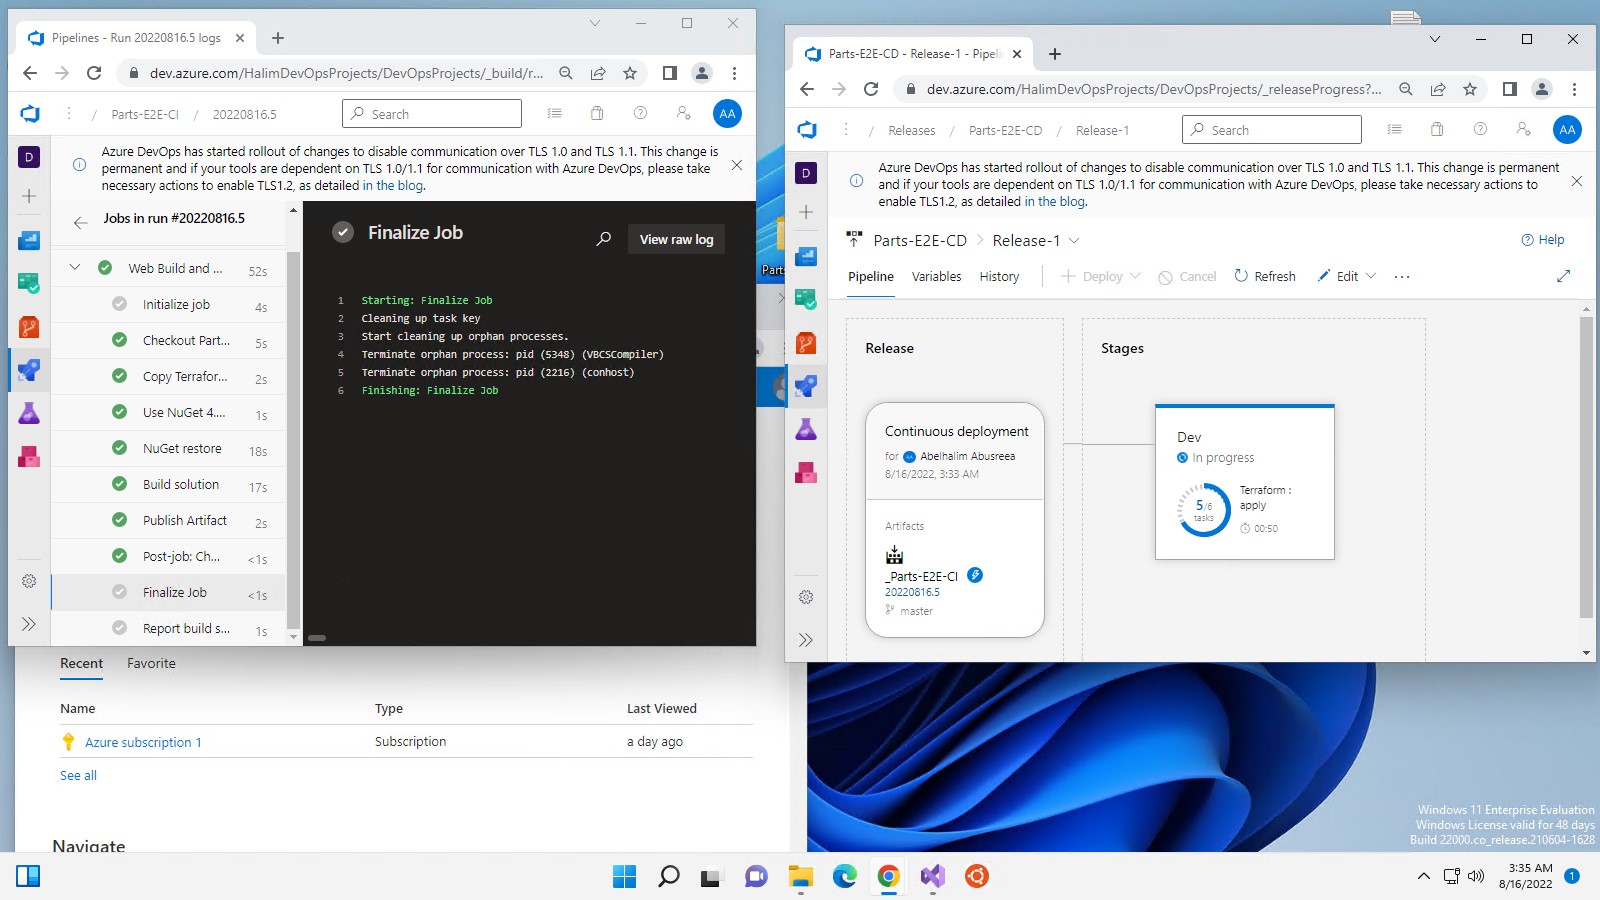Select Initialize job step
The image size is (1600, 900).
(x=168, y=305)
